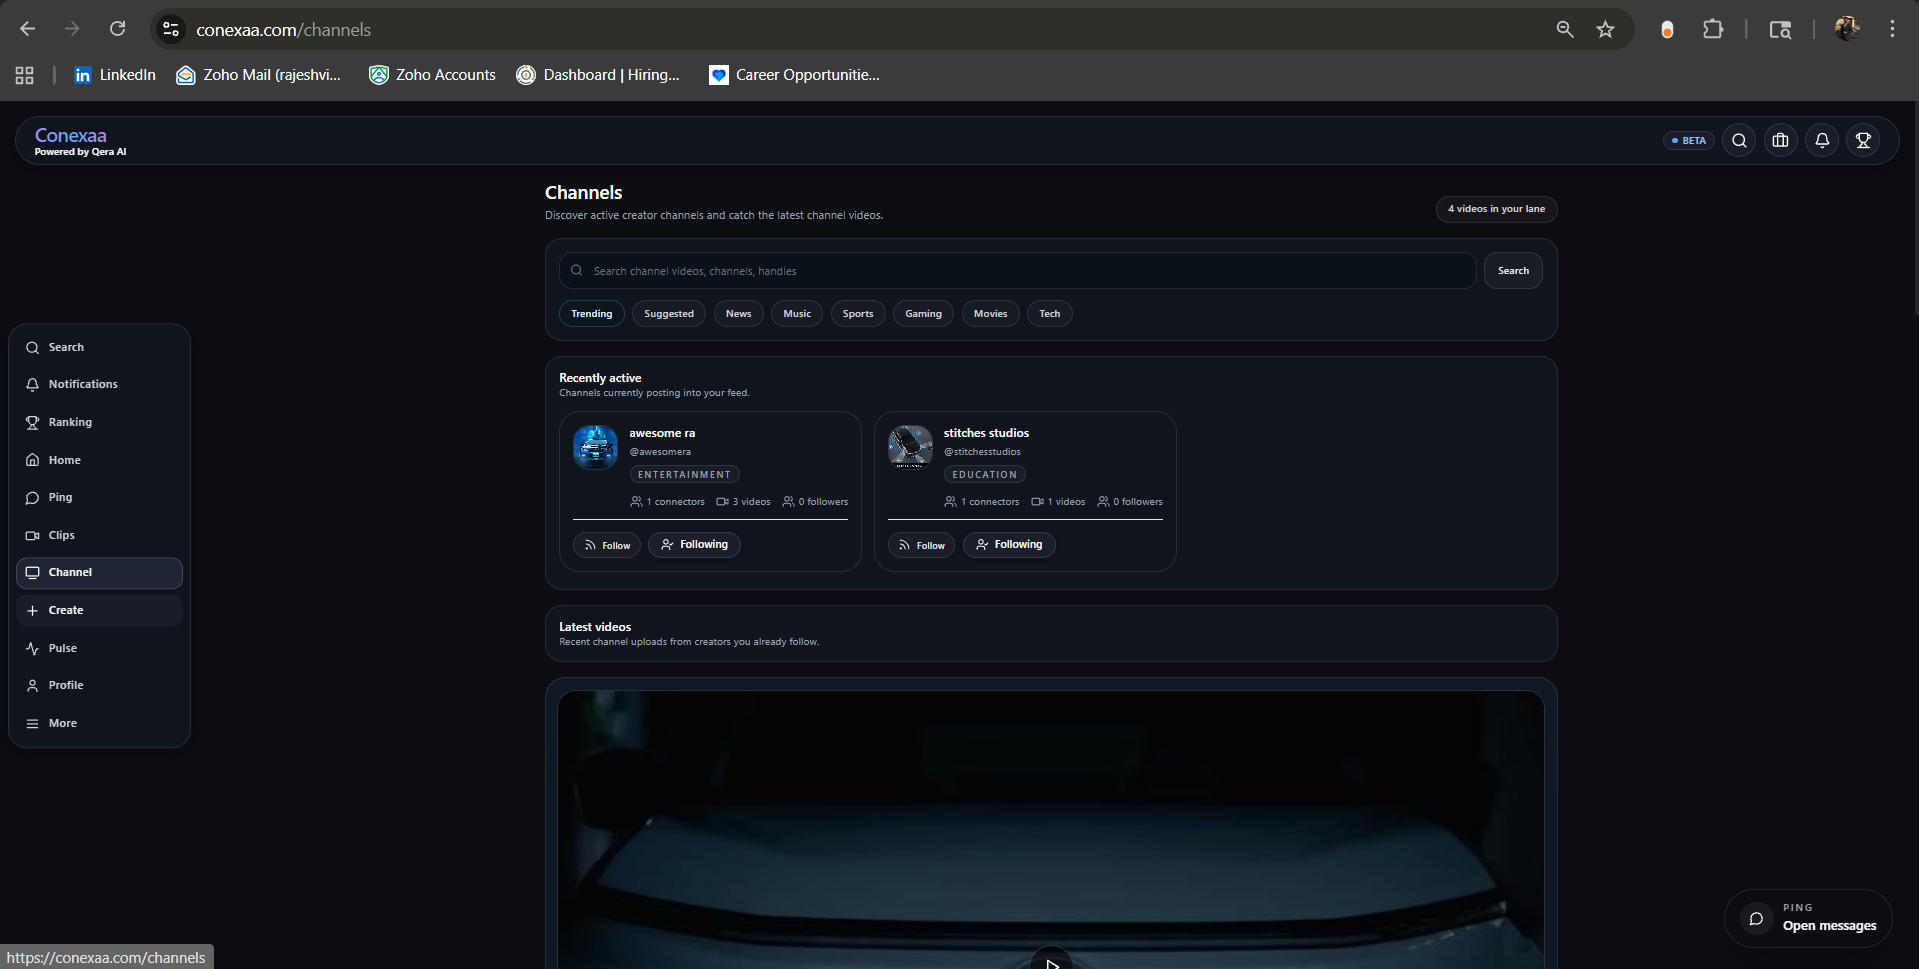1919x969 pixels.
Task: Click the stitches studios channel name
Action: click(x=986, y=433)
